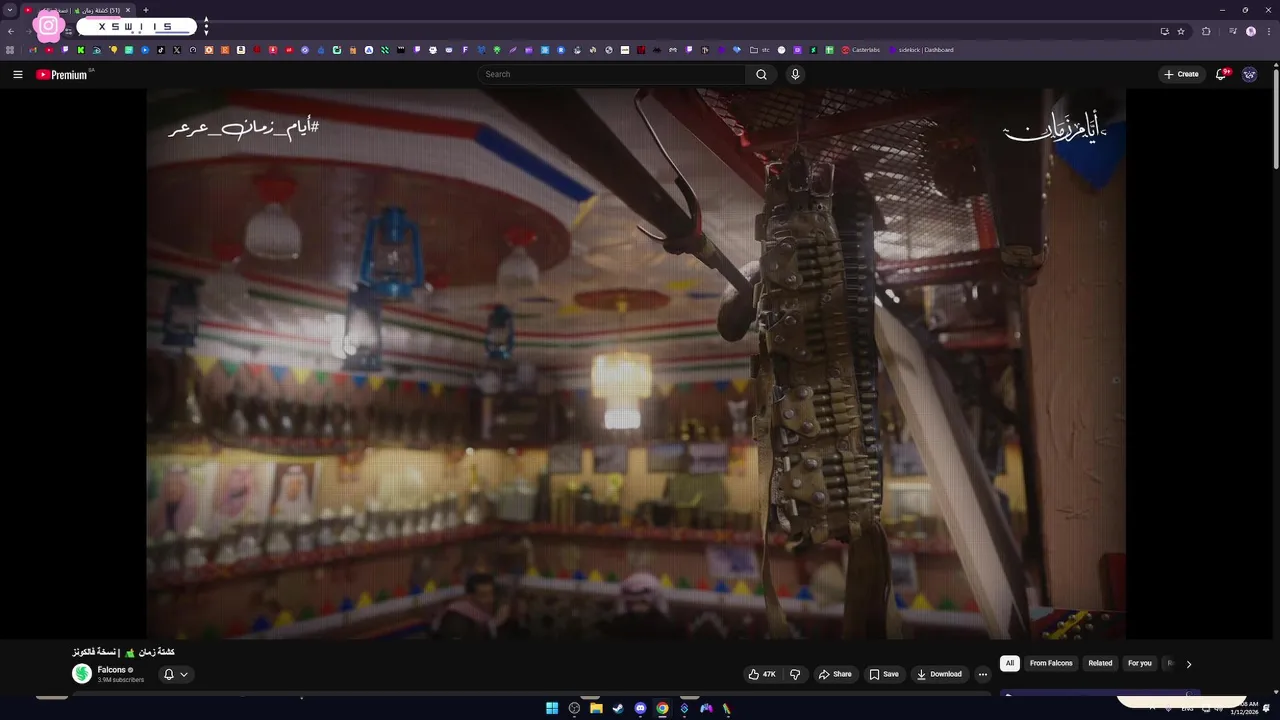Open the YouTube notifications bell
The image size is (1280, 720).
[1221, 74]
